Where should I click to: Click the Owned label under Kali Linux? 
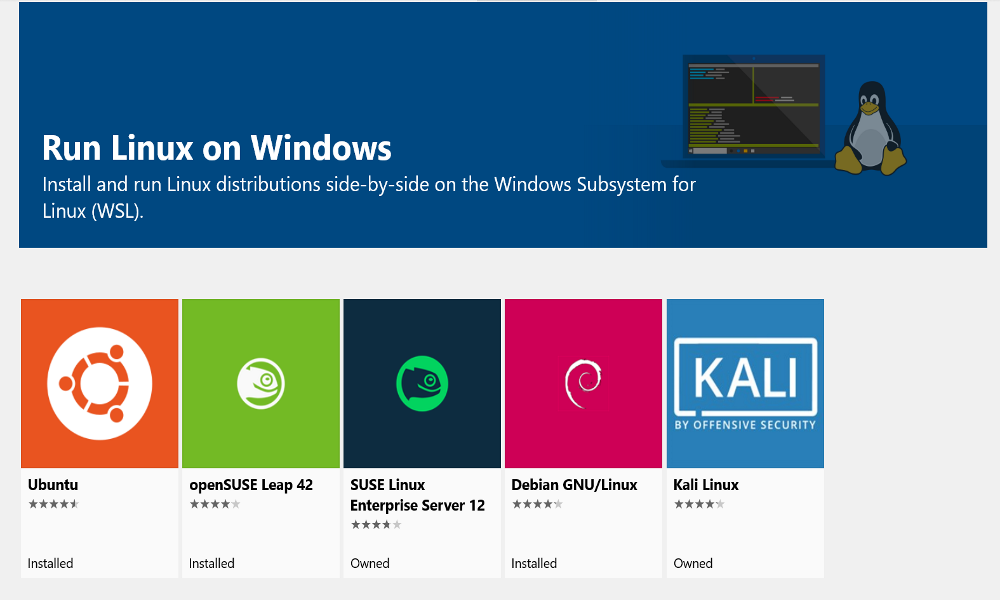pyautogui.click(x=692, y=563)
